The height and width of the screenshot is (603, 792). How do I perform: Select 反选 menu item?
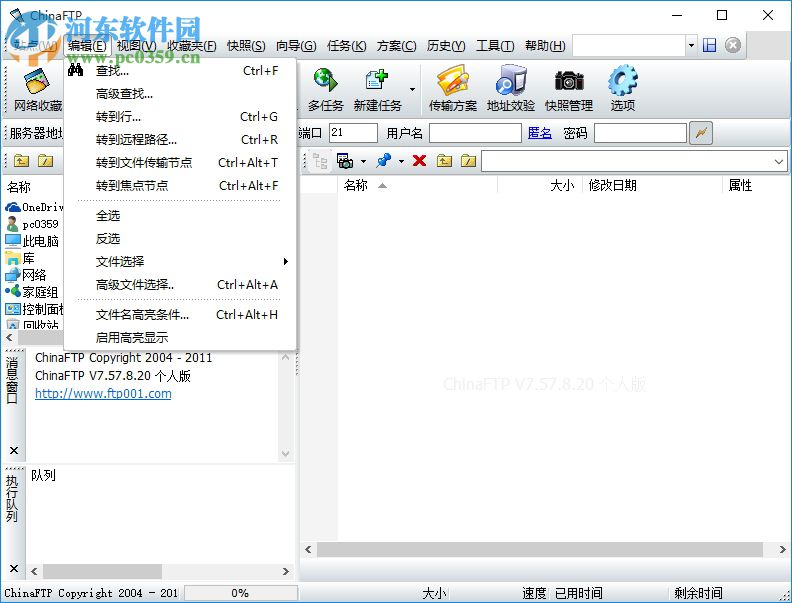pyautogui.click(x=180, y=238)
